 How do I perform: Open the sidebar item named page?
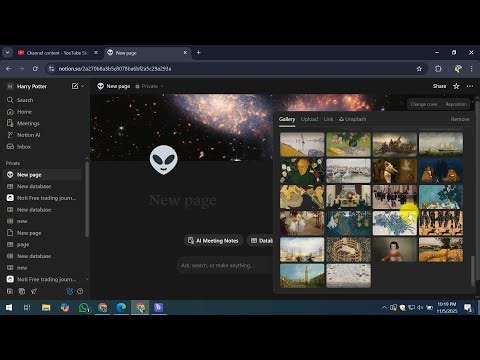point(42,245)
